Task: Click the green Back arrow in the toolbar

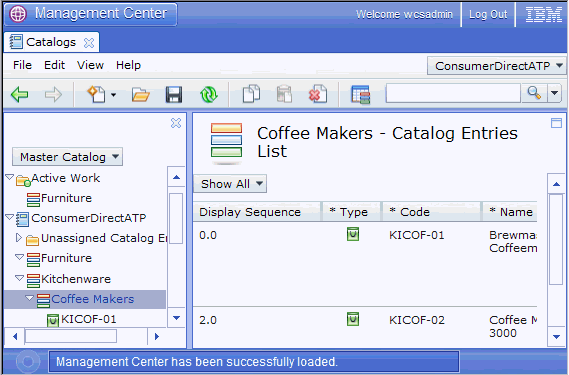Action: tap(20, 95)
